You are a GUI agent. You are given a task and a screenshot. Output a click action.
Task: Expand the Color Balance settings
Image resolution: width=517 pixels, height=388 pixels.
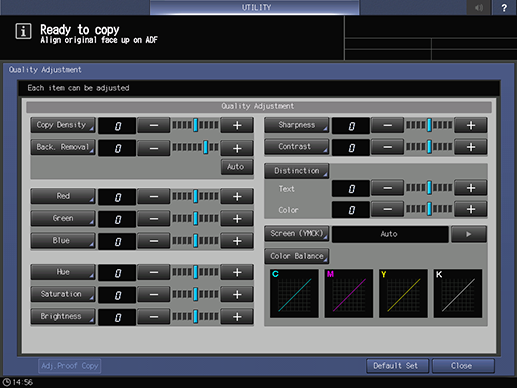pyautogui.click(x=297, y=256)
